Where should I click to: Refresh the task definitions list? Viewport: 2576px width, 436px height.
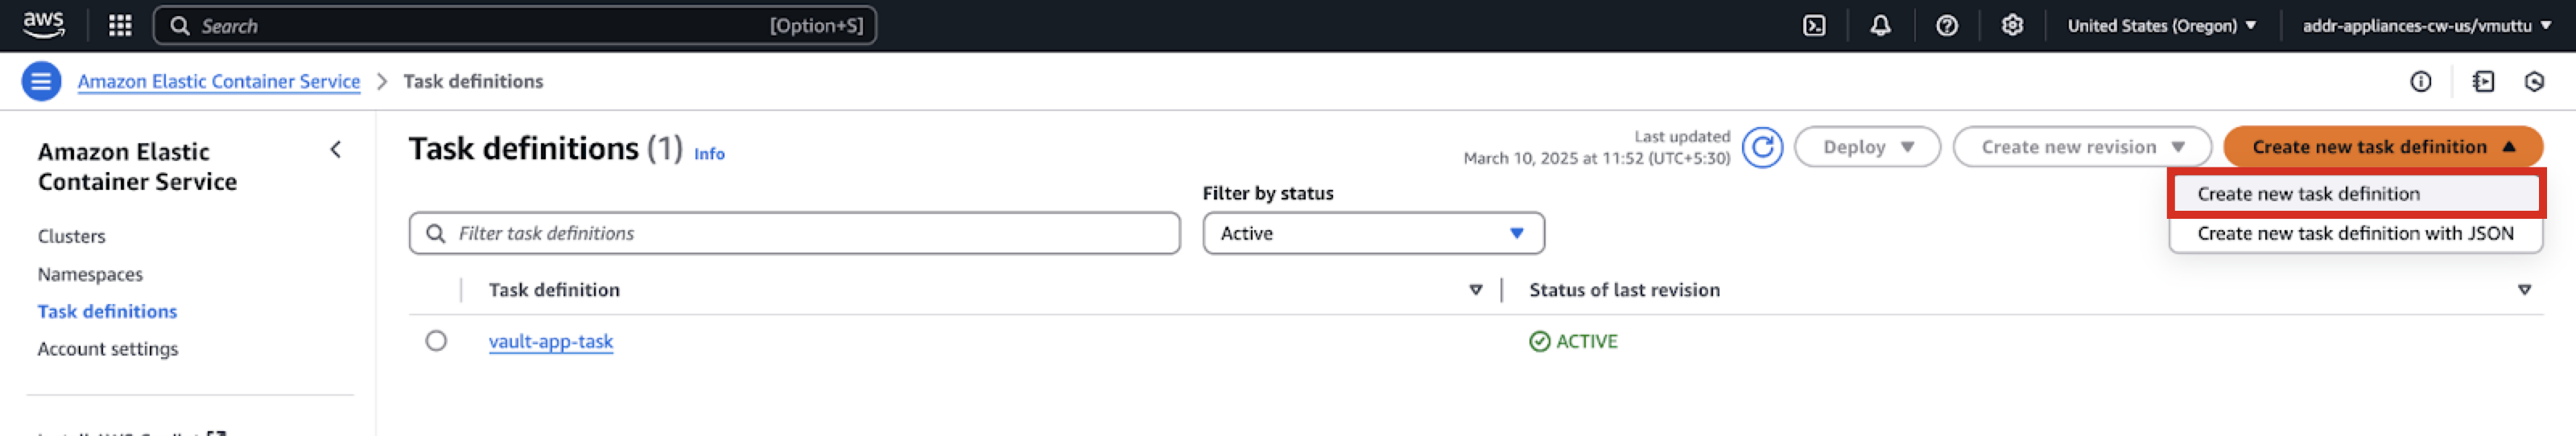(x=1762, y=147)
